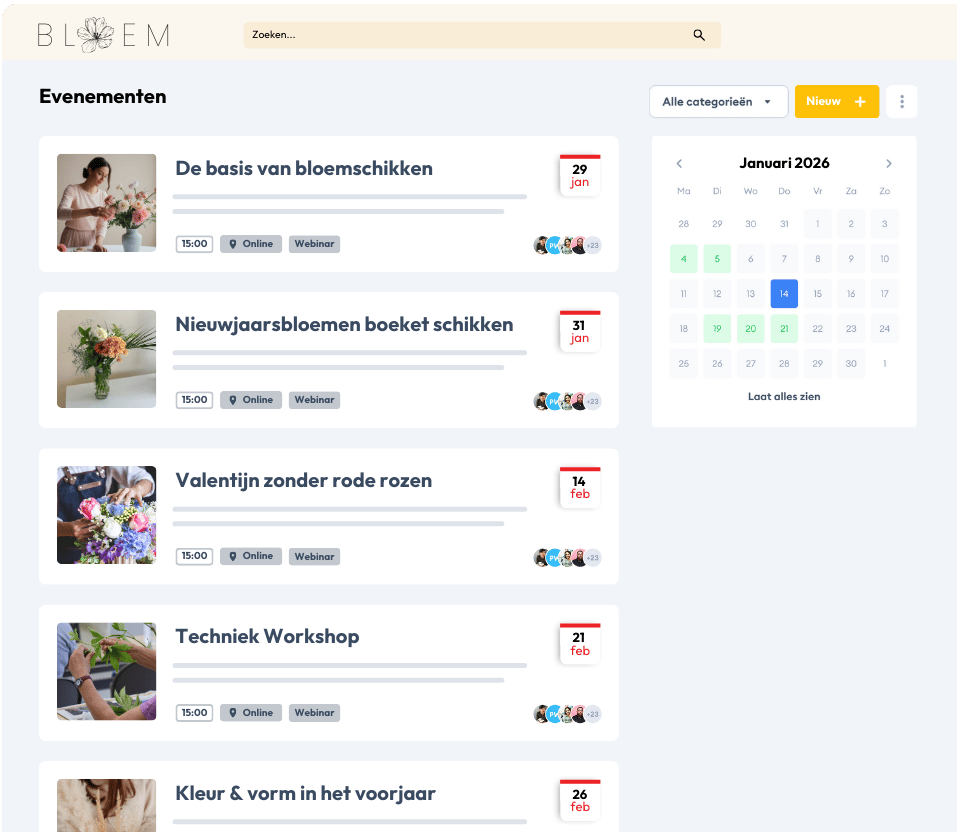This screenshot has width=957, height=832.
Task: Open Nieuwjaarsbloemen boeket schikken event title
Action: pos(344,324)
